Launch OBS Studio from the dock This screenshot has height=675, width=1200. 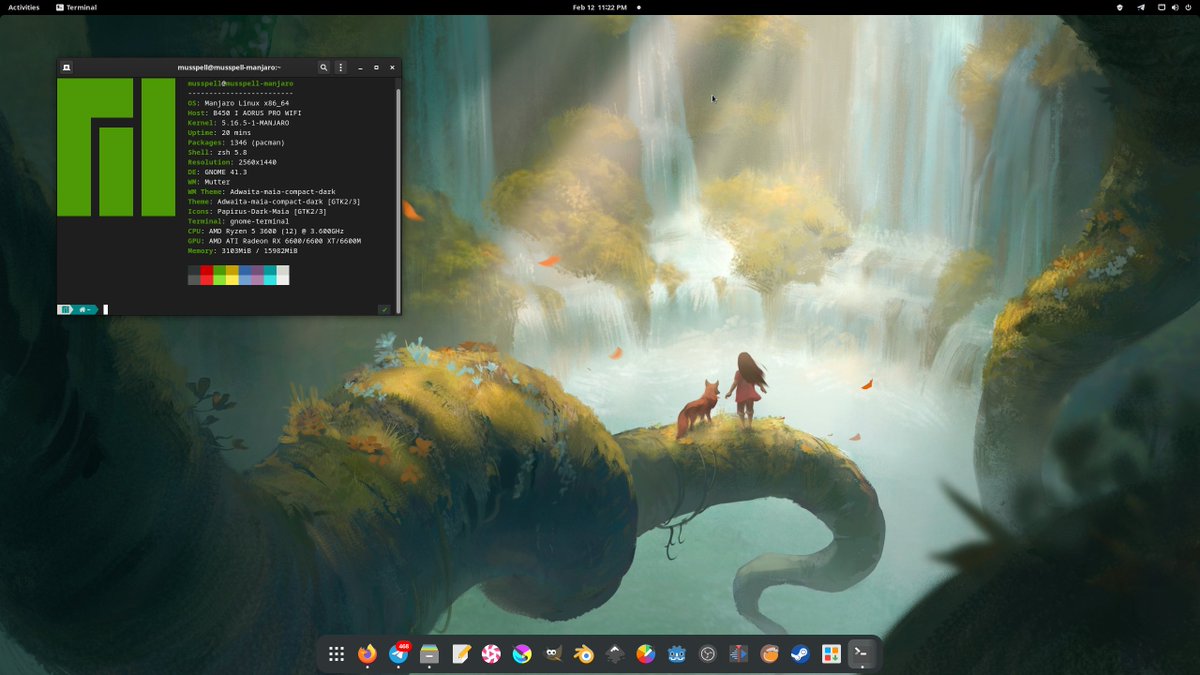tap(708, 654)
